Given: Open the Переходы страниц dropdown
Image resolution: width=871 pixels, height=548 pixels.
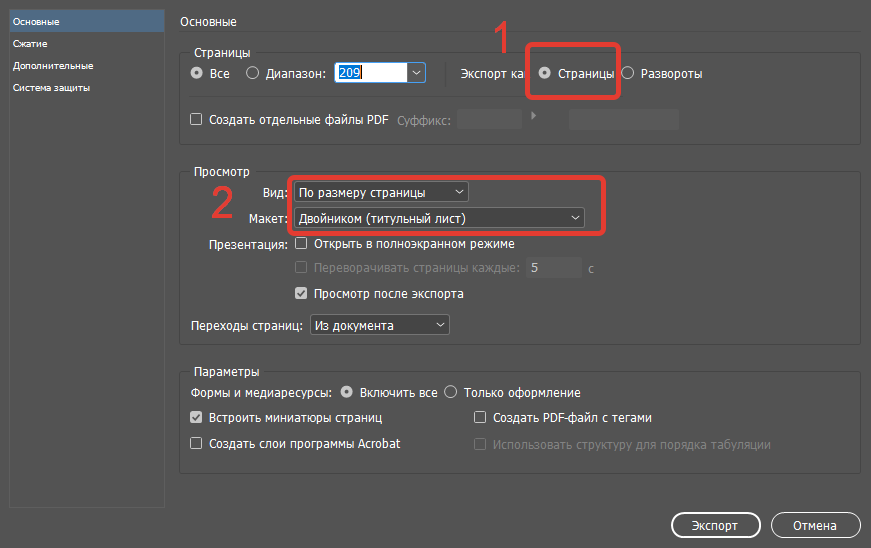Looking at the screenshot, I should pos(380,325).
